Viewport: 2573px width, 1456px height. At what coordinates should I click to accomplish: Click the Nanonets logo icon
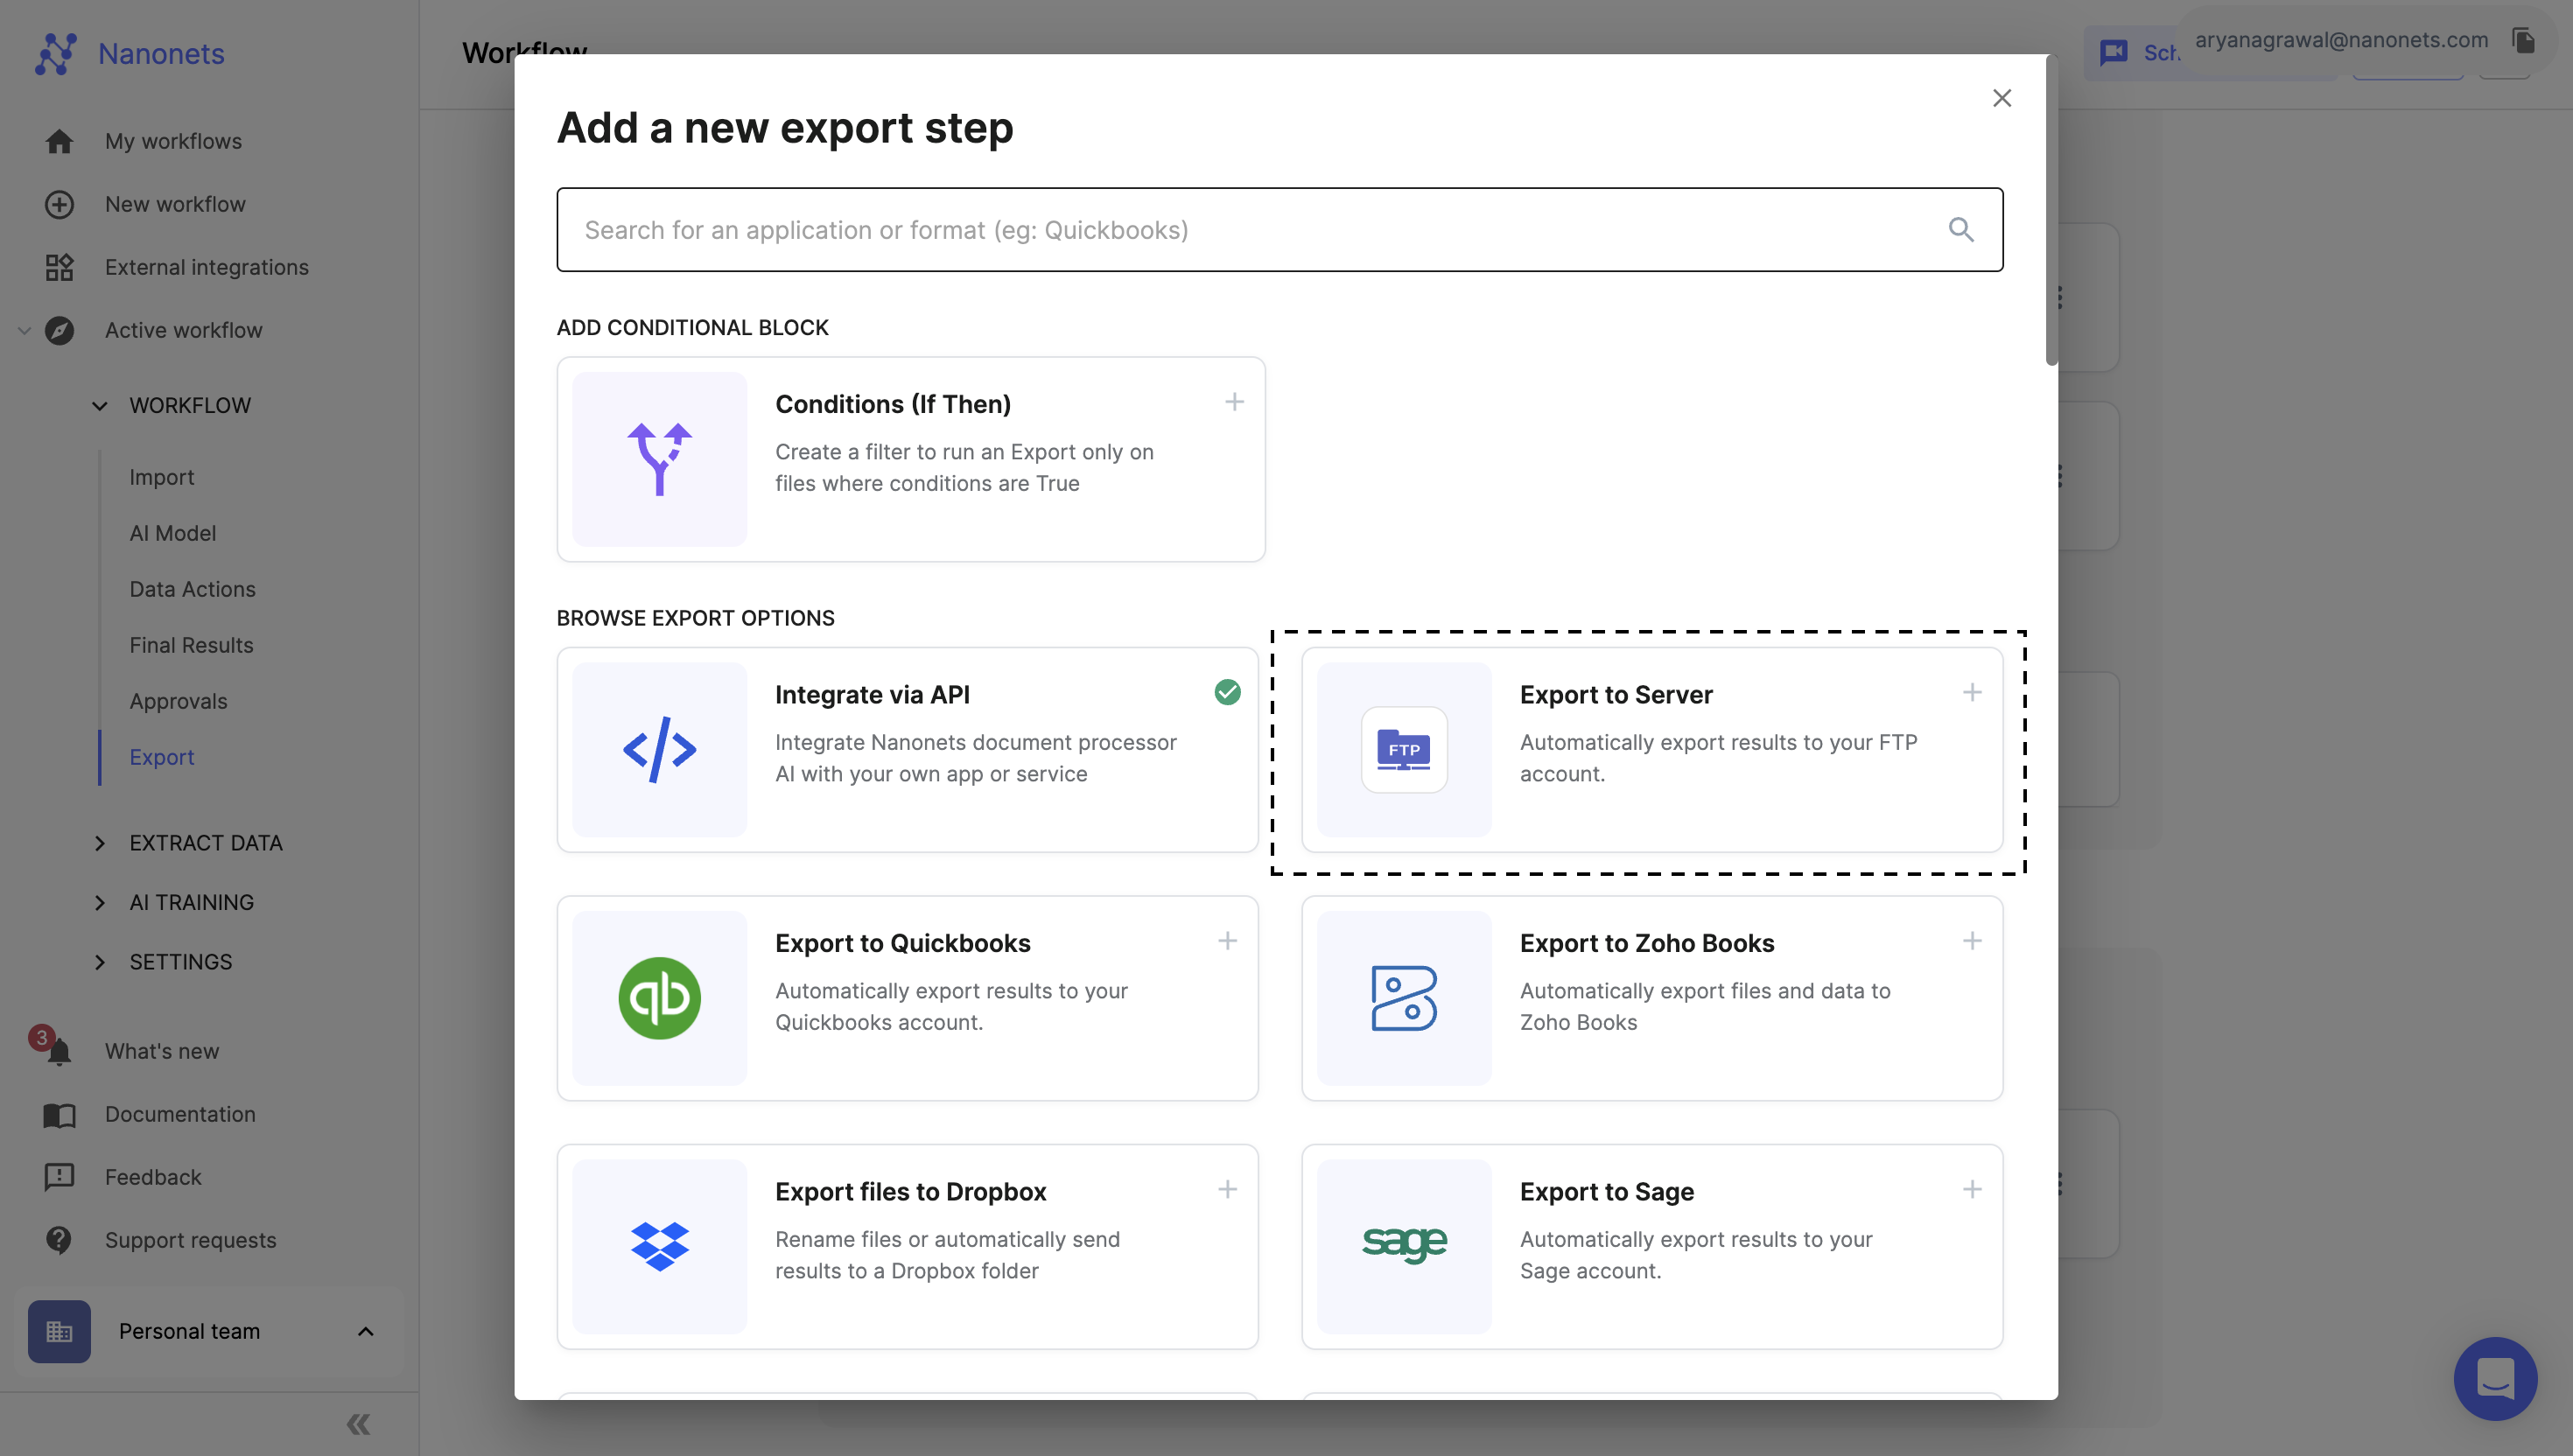tap(56, 54)
